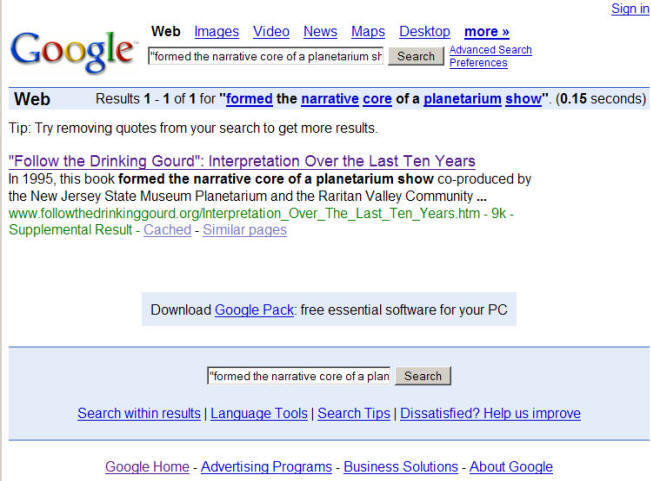Viewport: 651px width, 481px height.
Task: Open Dissatisfied? Help us improve
Action: pos(490,413)
